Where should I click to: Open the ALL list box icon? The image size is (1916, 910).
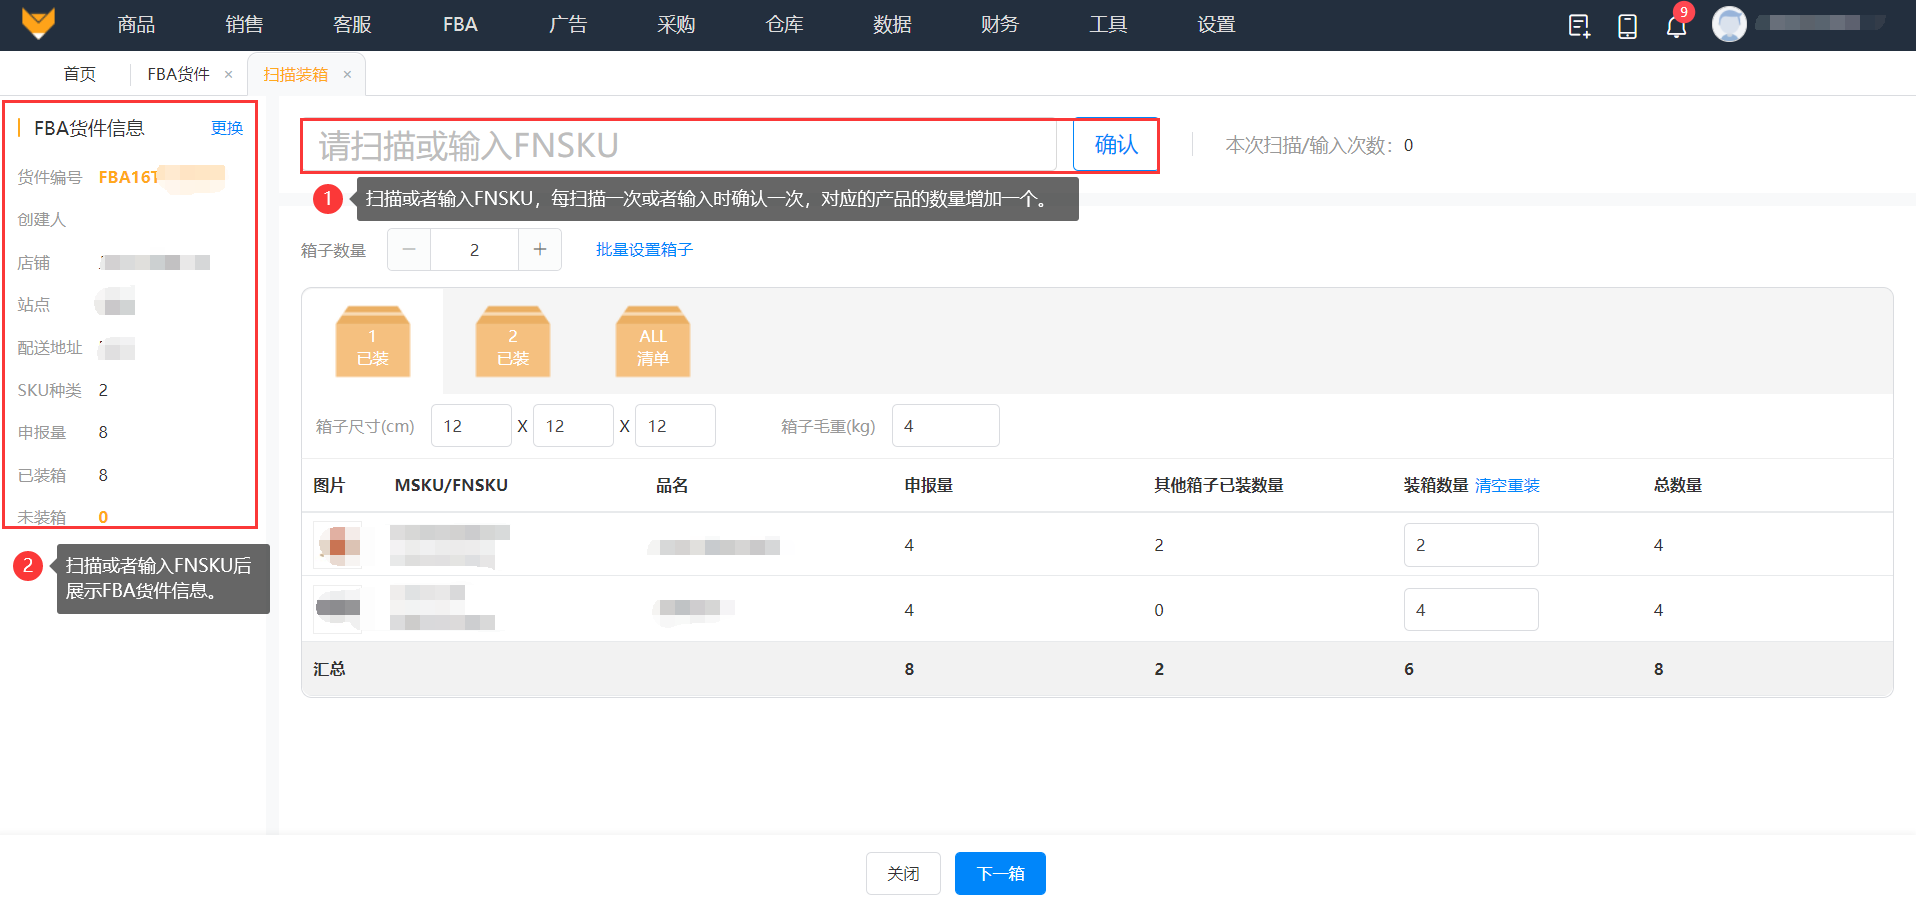pyautogui.click(x=652, y=342)
